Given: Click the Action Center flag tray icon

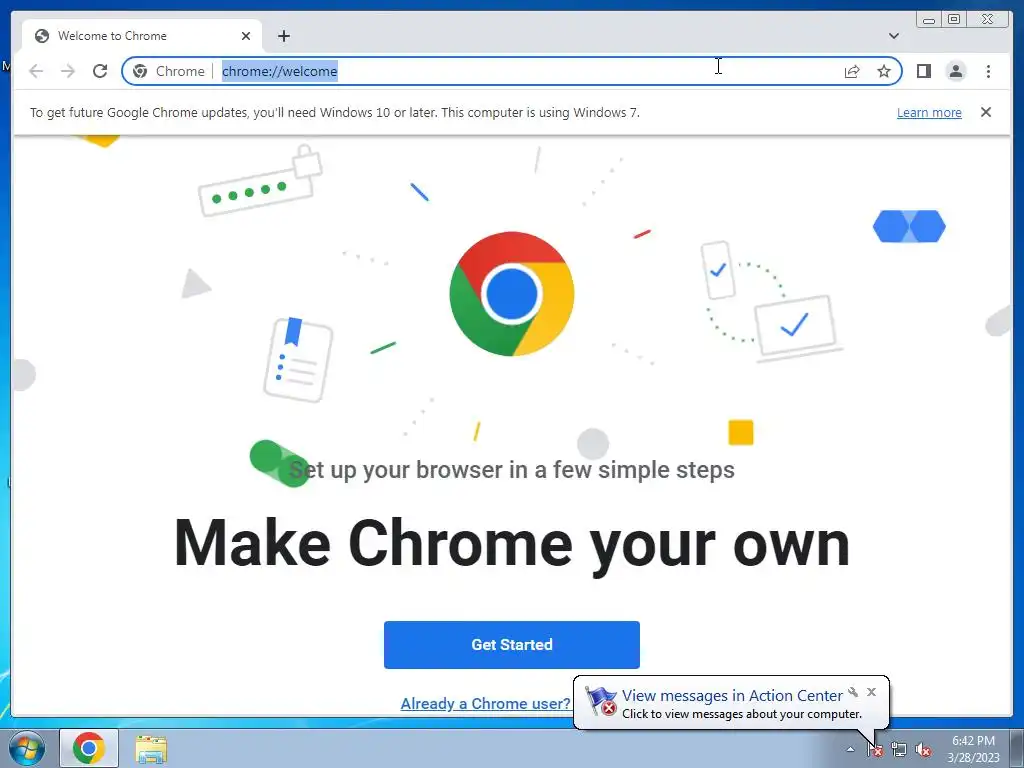Looking at the screenshot, I should (x=874, y=750).
